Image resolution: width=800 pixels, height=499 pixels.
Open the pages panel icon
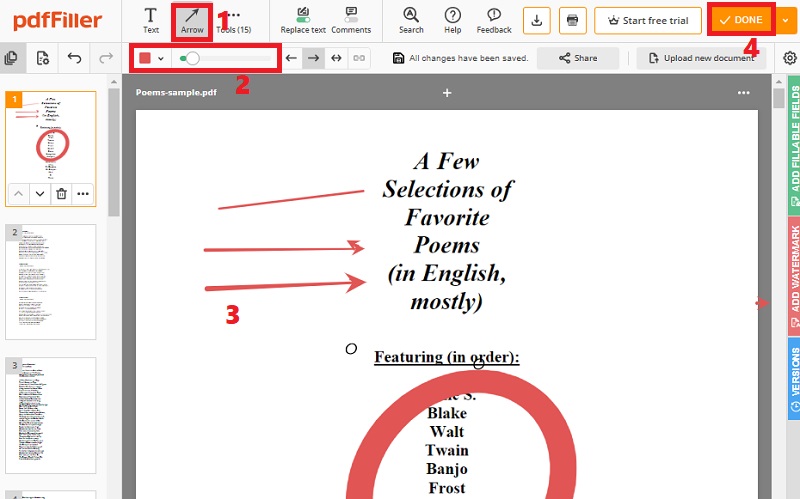[x=11, y=58]
